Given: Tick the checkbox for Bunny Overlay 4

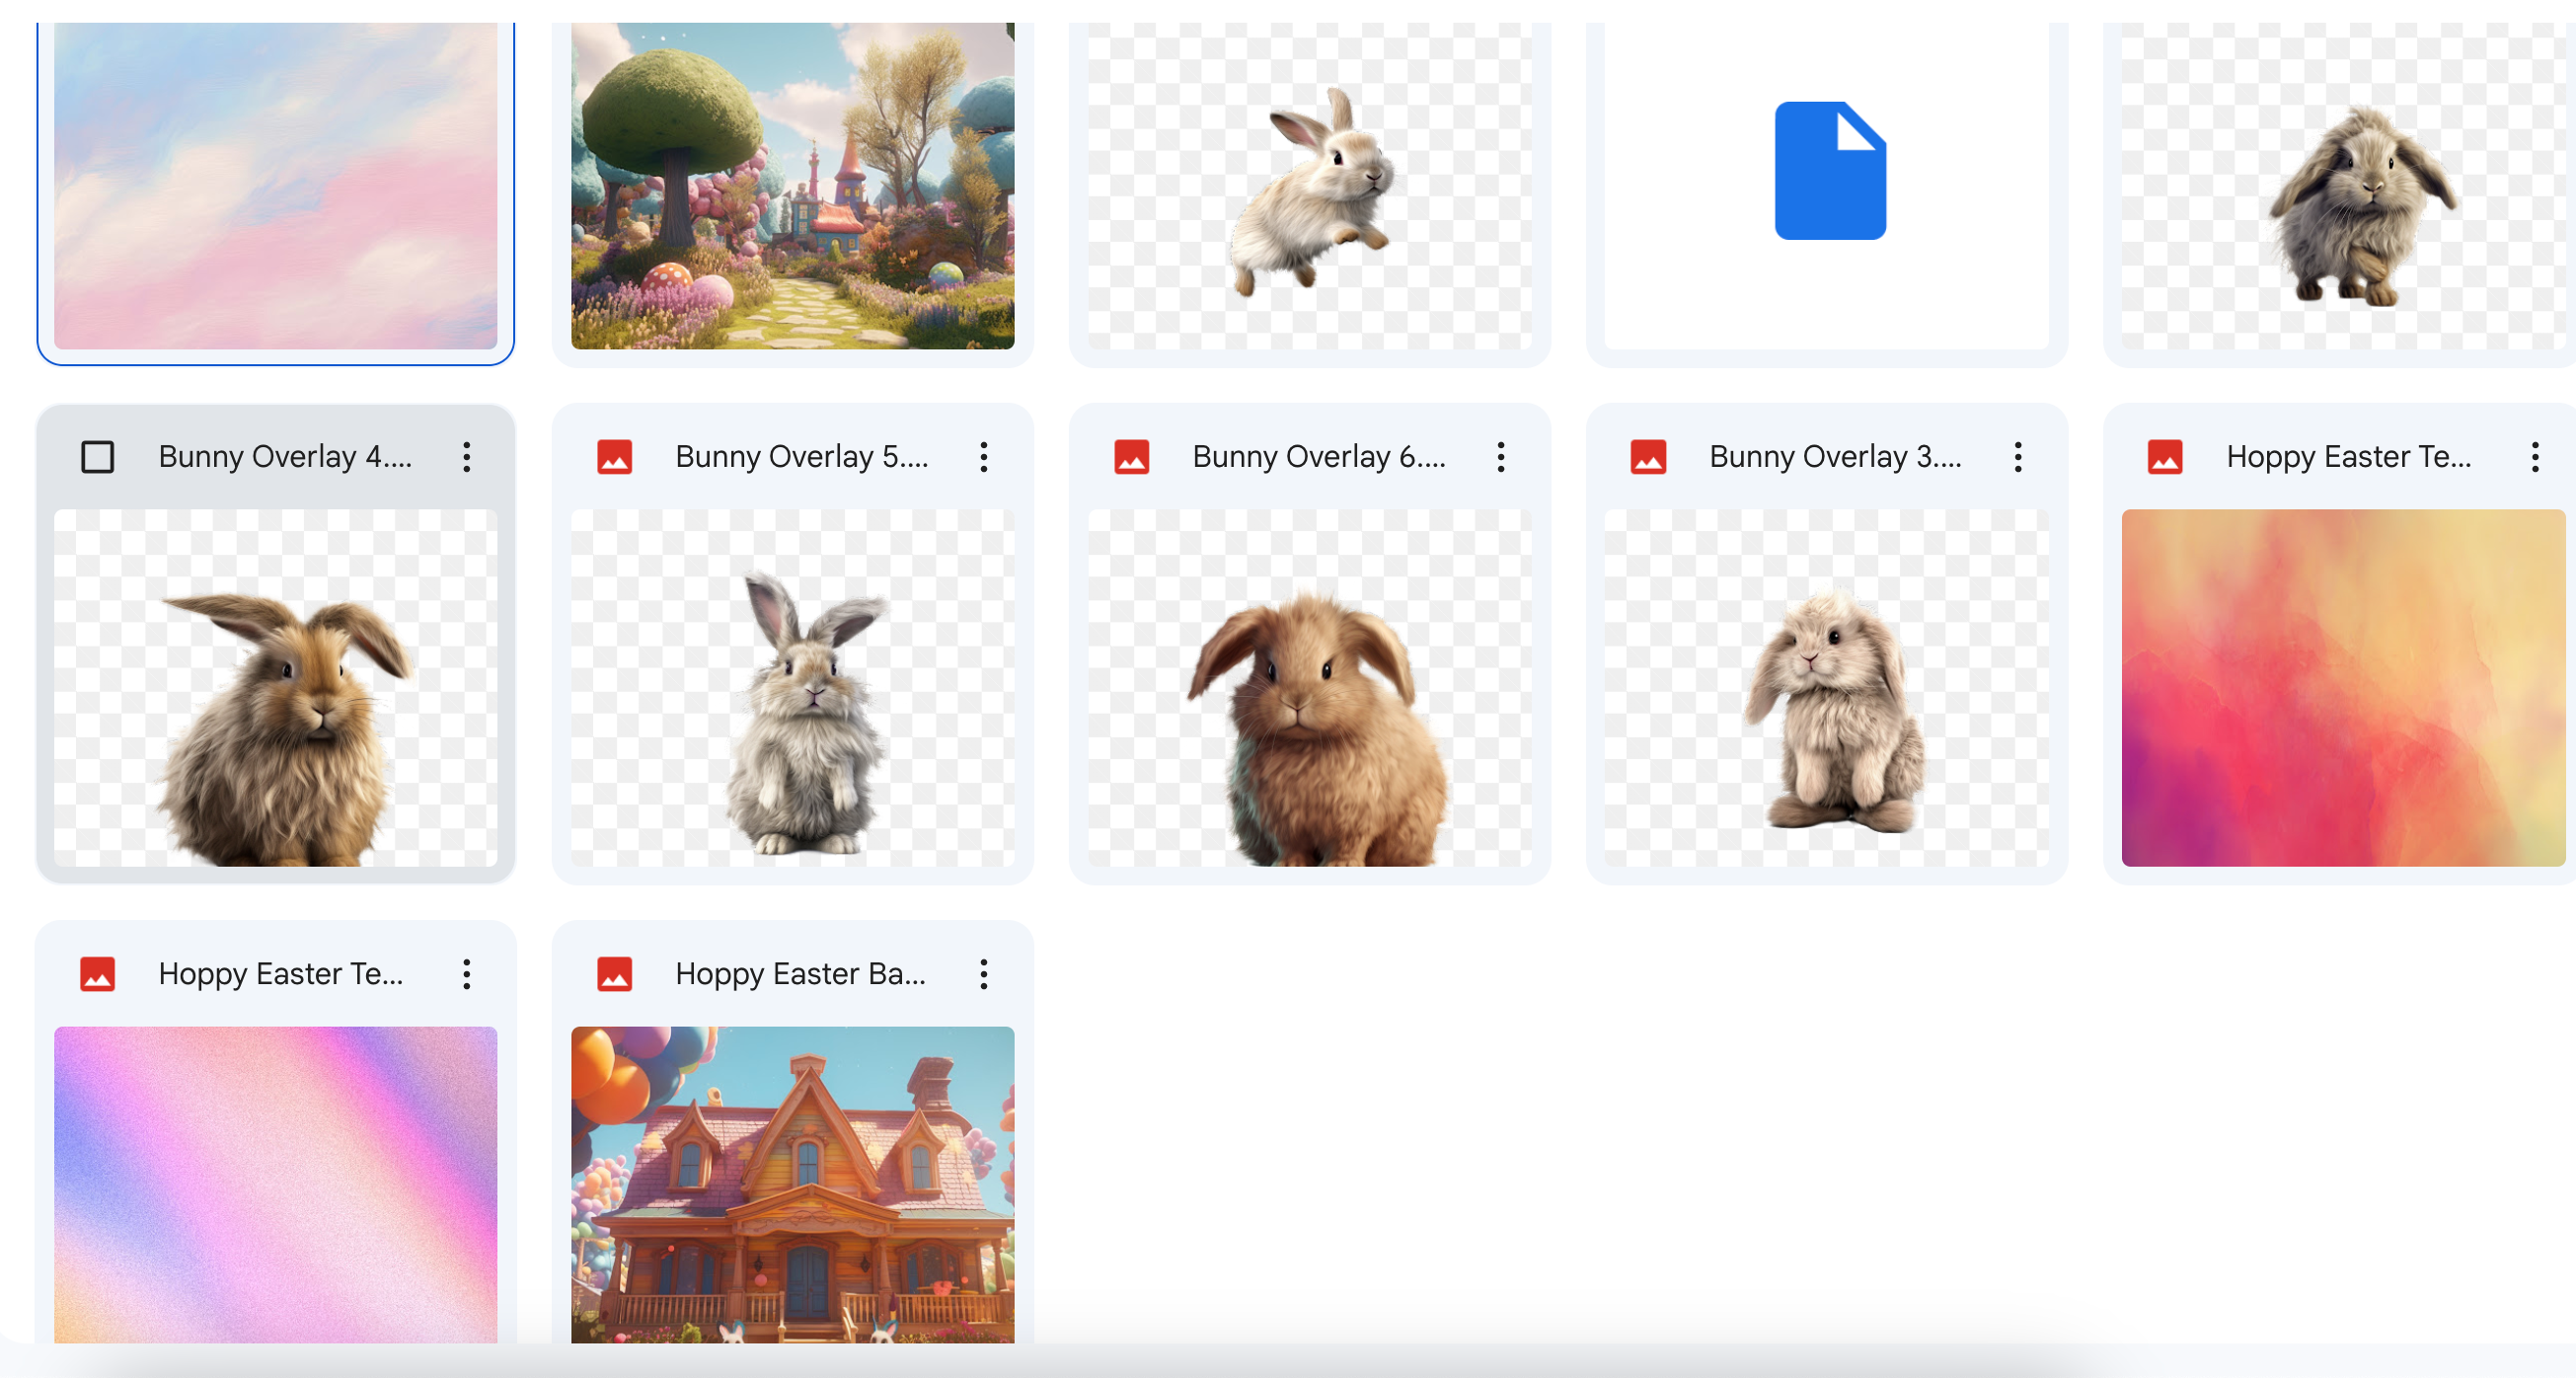Looking at the screenshot, I should click(x=97, y=457).
